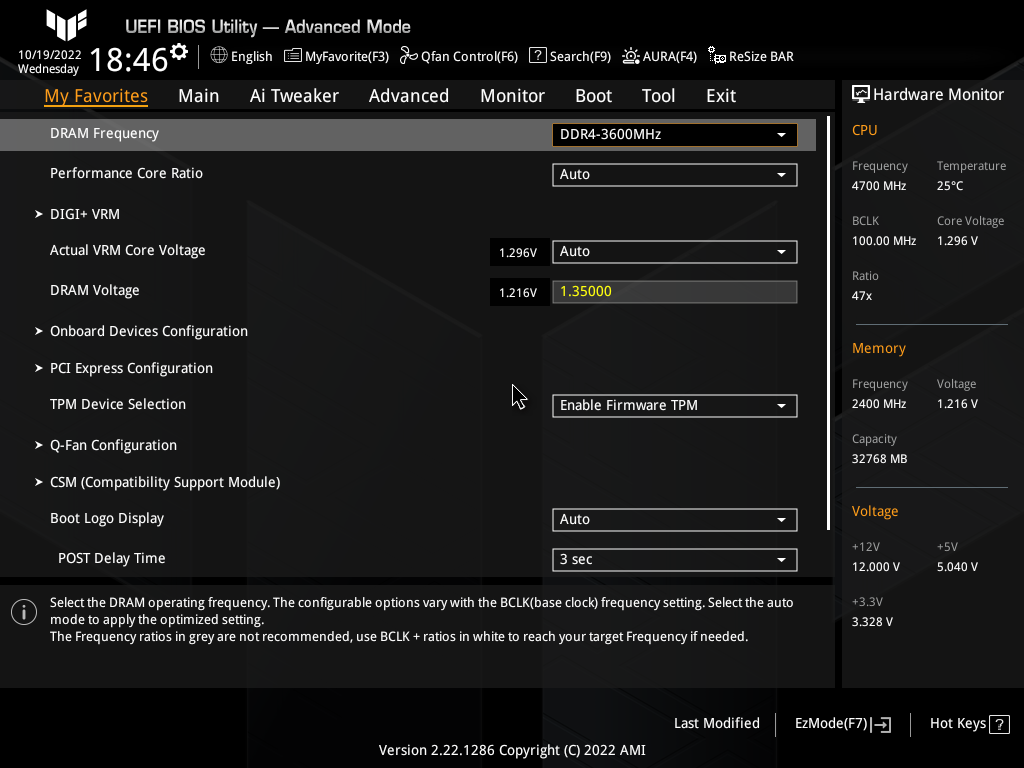The width and height of the screenshot is (1024, 768).
Task: Switch to the Boot tab
Action: tap(593, 96)
